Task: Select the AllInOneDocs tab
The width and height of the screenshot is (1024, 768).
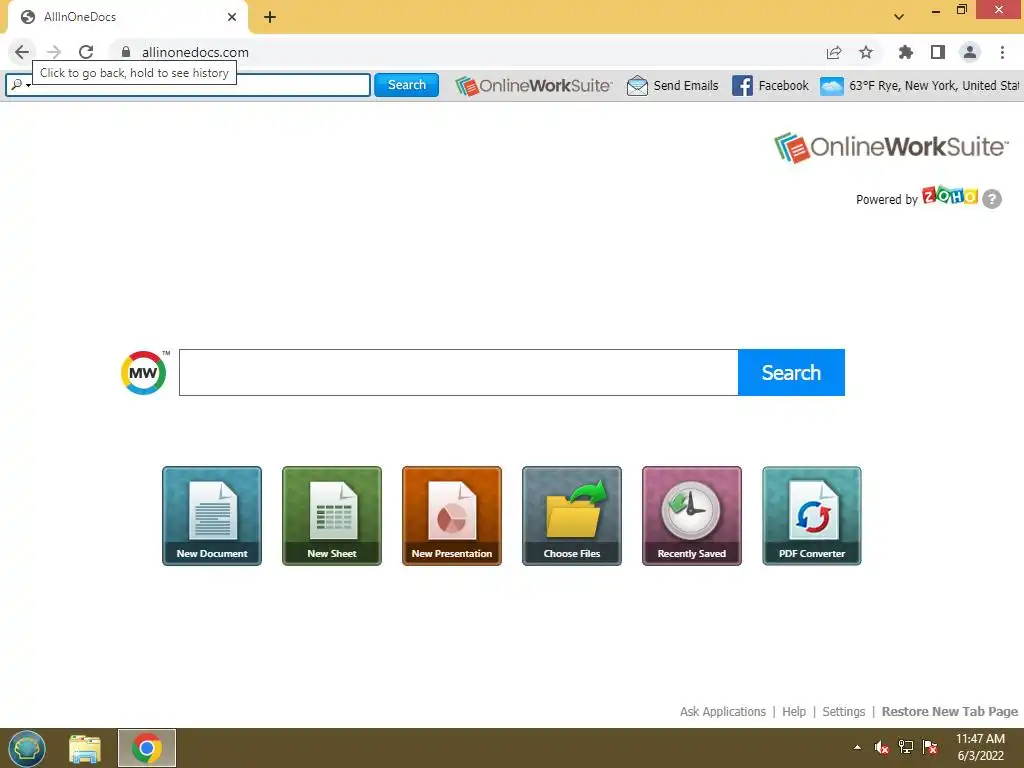Action: (x=127, y=17)
